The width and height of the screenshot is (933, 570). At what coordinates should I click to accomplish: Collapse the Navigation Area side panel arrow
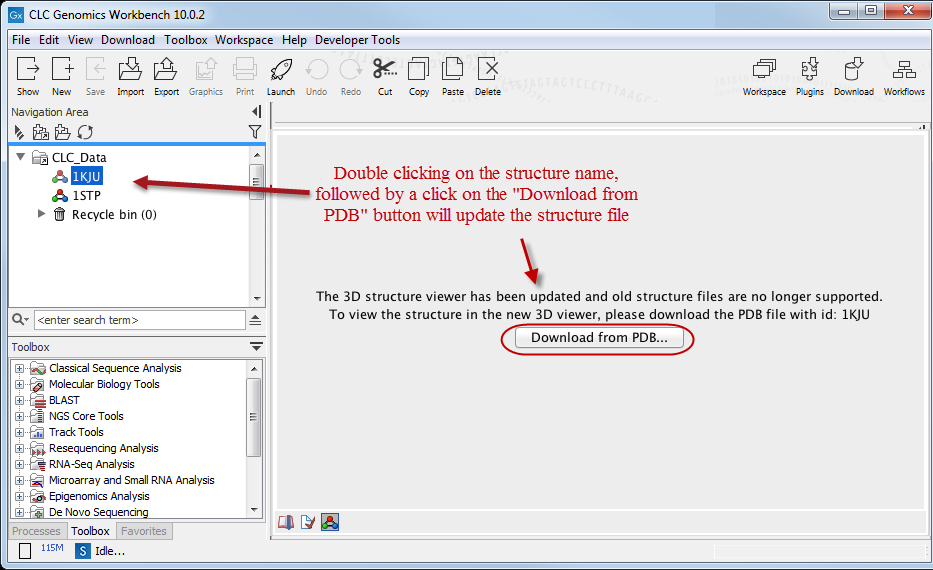click(256, 111)
